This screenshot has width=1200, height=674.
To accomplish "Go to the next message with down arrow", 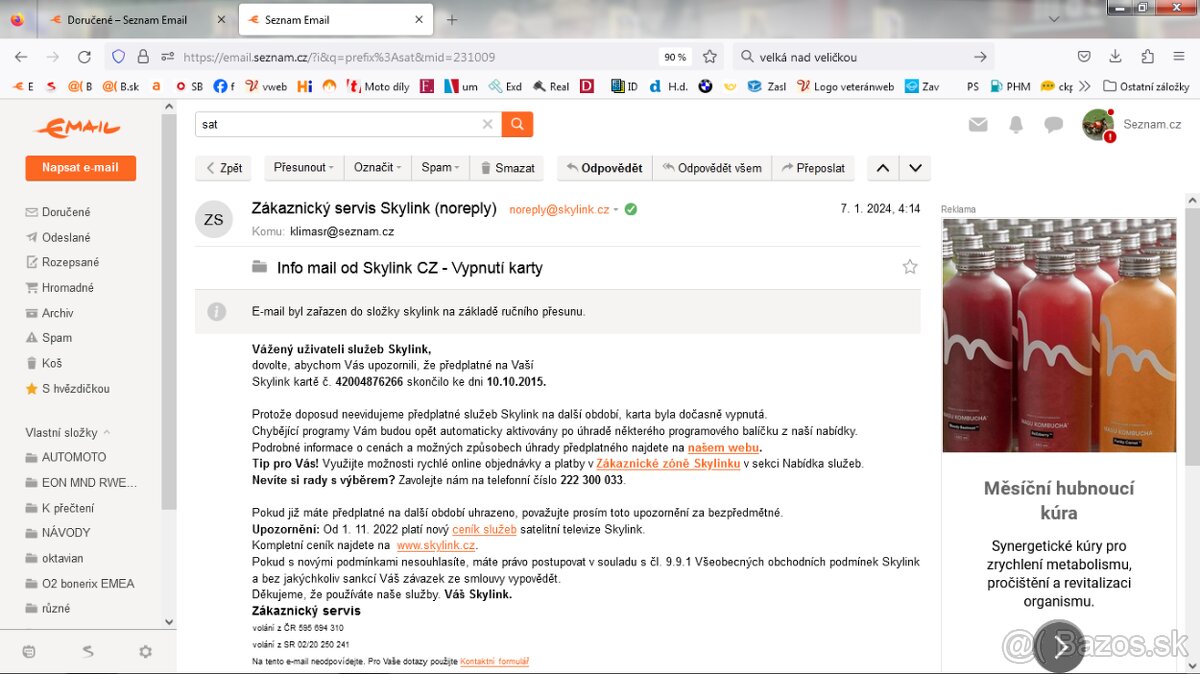I will click(914, 168).
